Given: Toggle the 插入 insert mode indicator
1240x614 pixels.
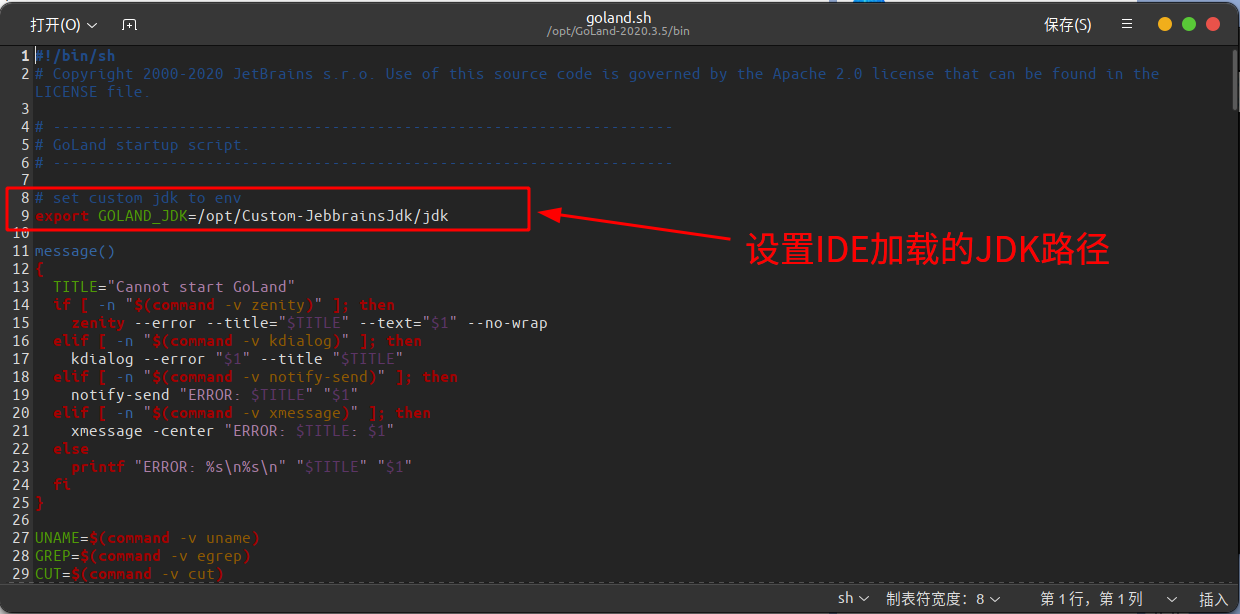Looking at the screenshot, I should point(1213,598).
